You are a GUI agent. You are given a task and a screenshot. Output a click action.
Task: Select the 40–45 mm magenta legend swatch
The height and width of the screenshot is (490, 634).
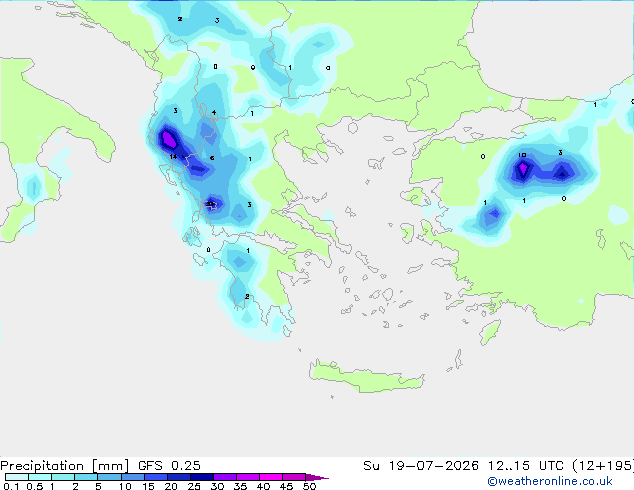[x=271, y=477]
